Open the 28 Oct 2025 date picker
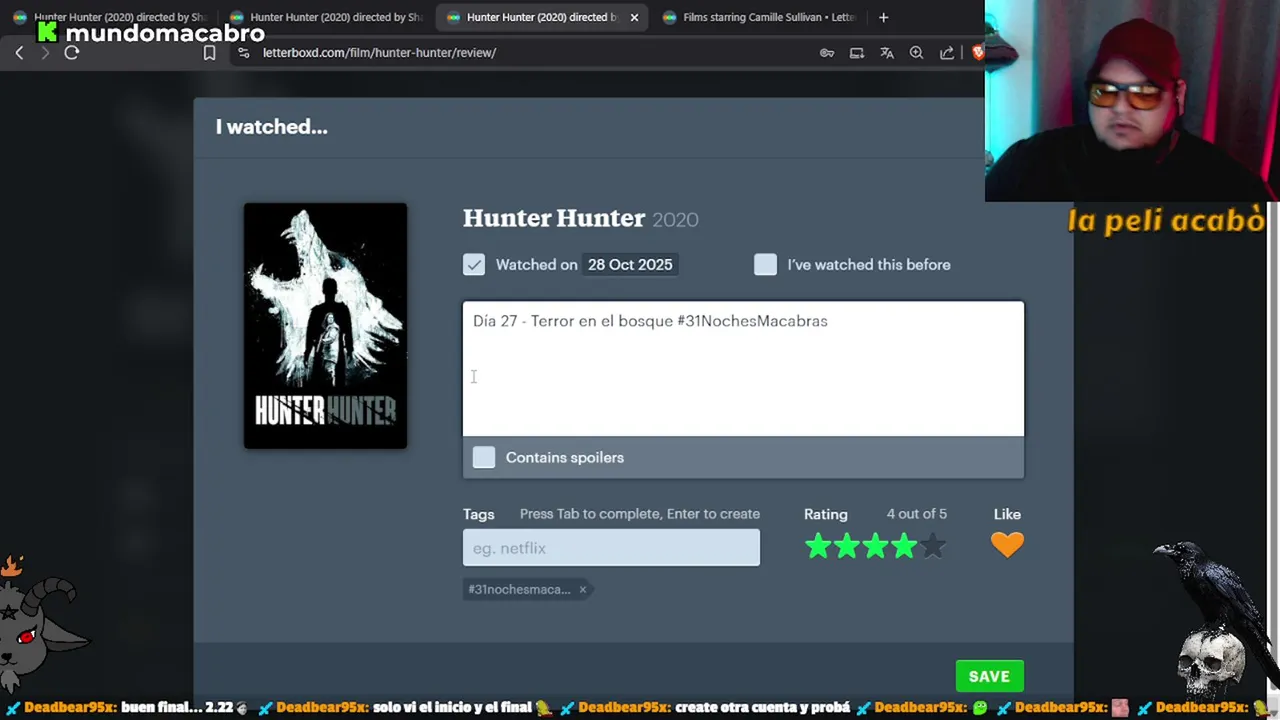Image resolution: width=1280 pixels, height=720 pixels. pos(630,265)
